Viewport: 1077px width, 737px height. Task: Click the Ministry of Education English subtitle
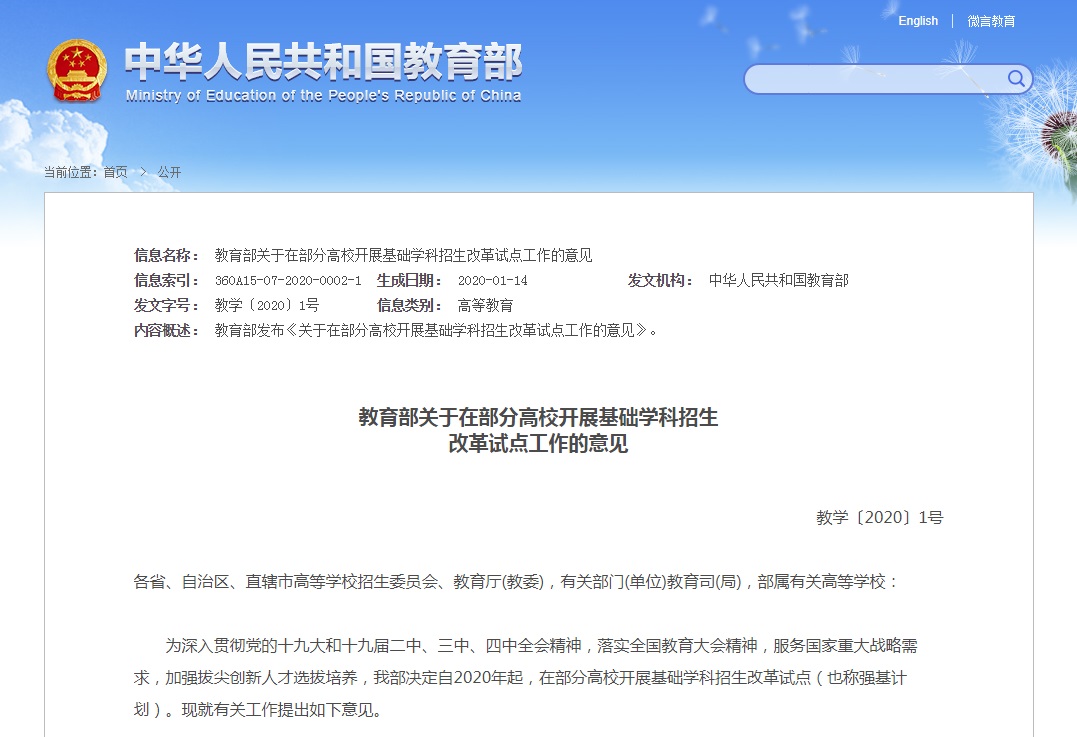point(323,95)
